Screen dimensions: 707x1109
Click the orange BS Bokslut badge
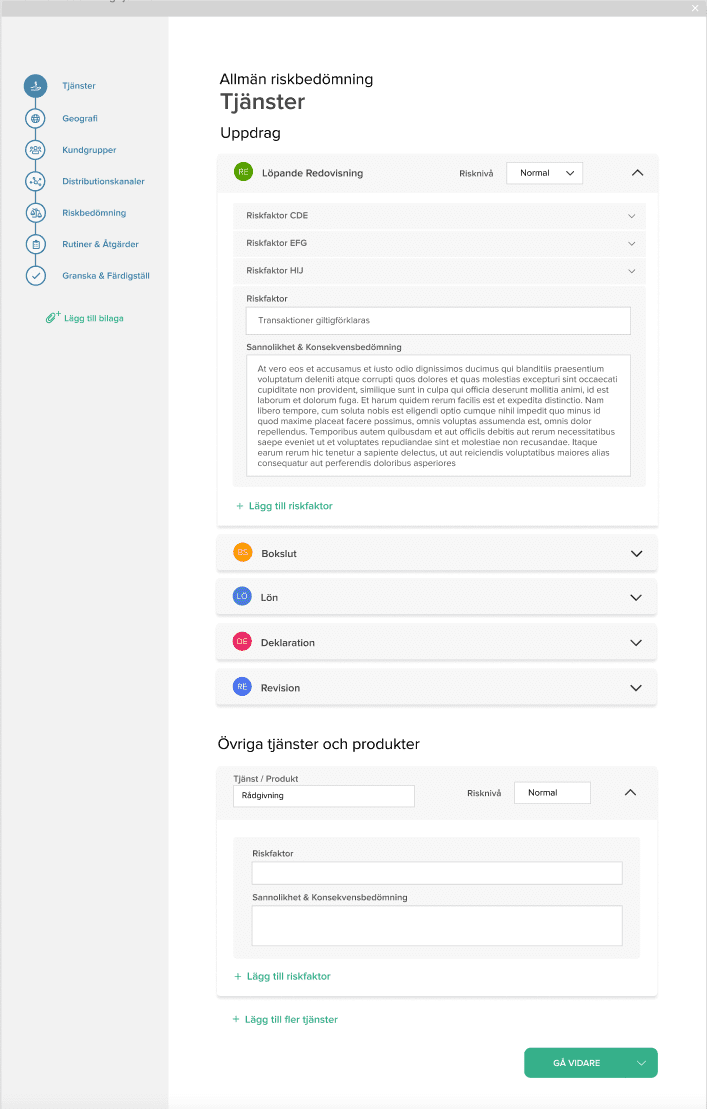(242, 553)
